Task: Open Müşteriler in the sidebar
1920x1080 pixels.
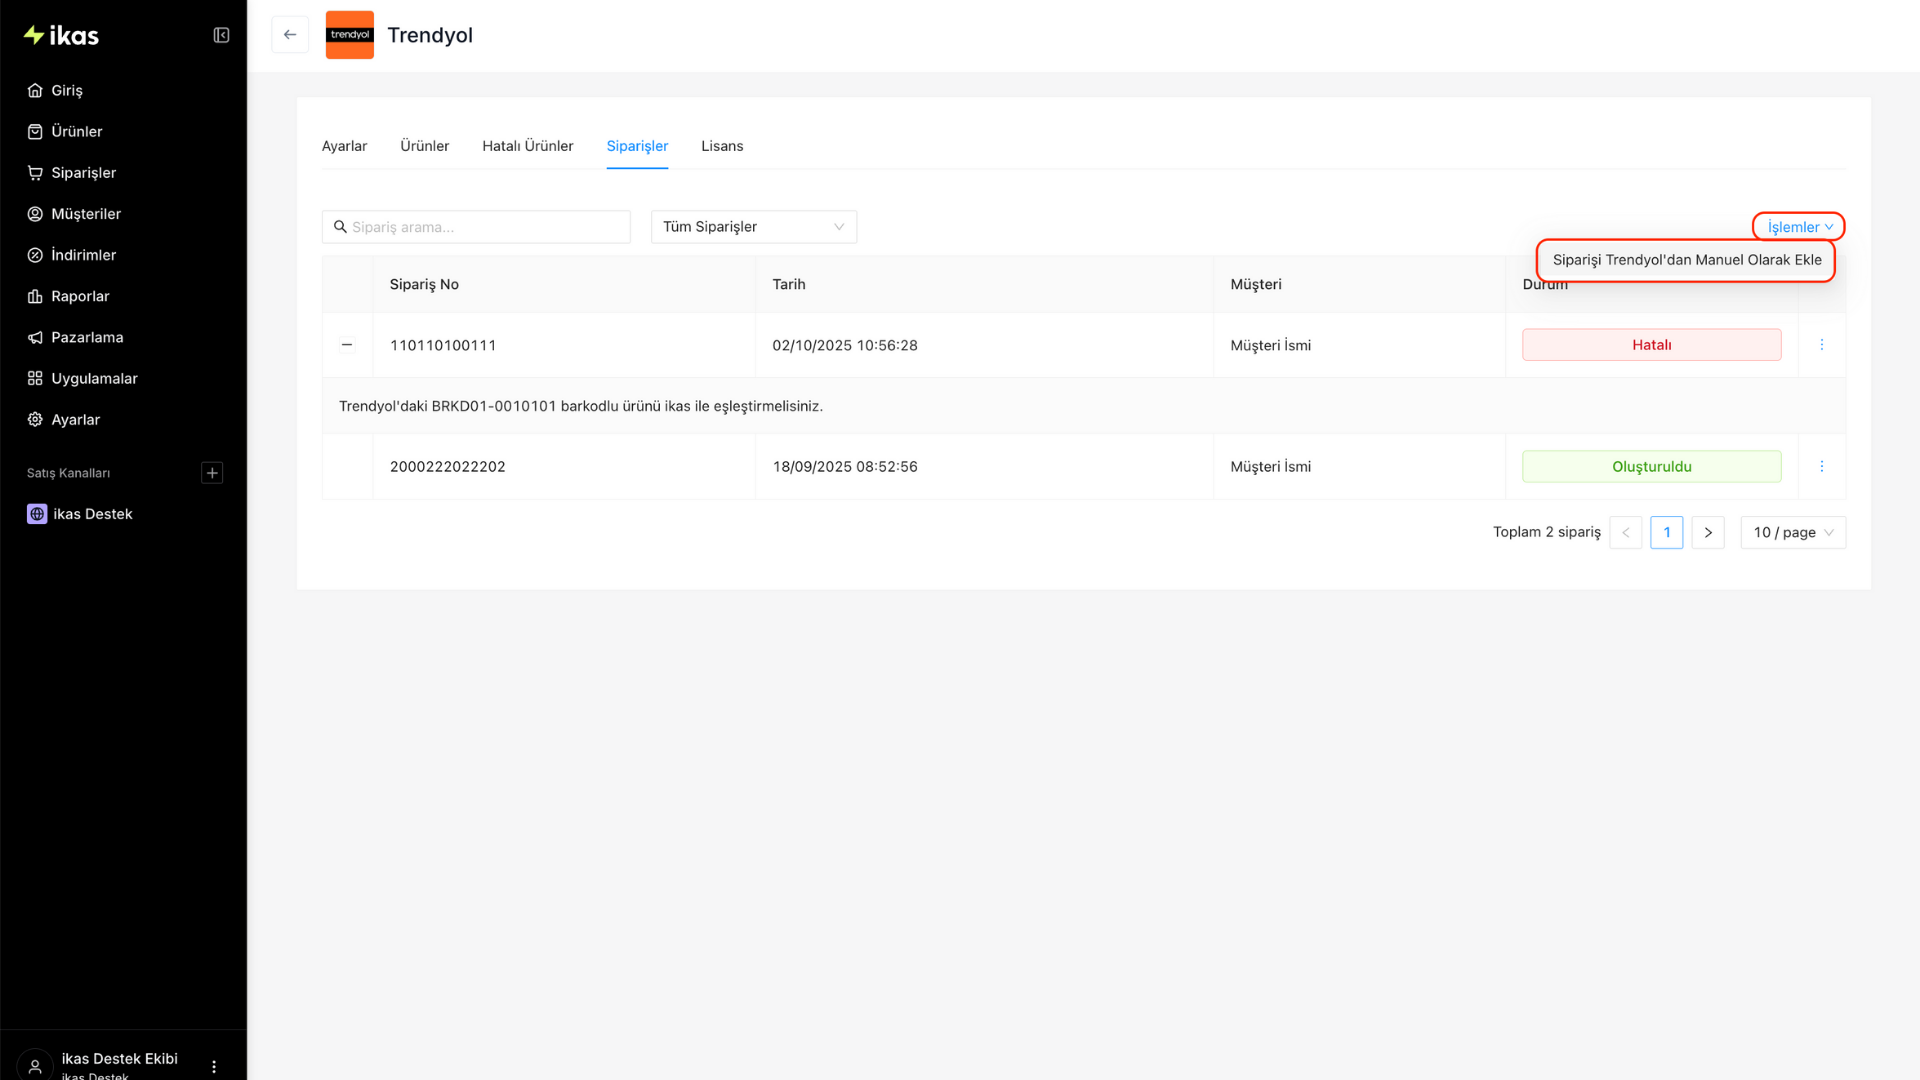Action: point(86,214)
